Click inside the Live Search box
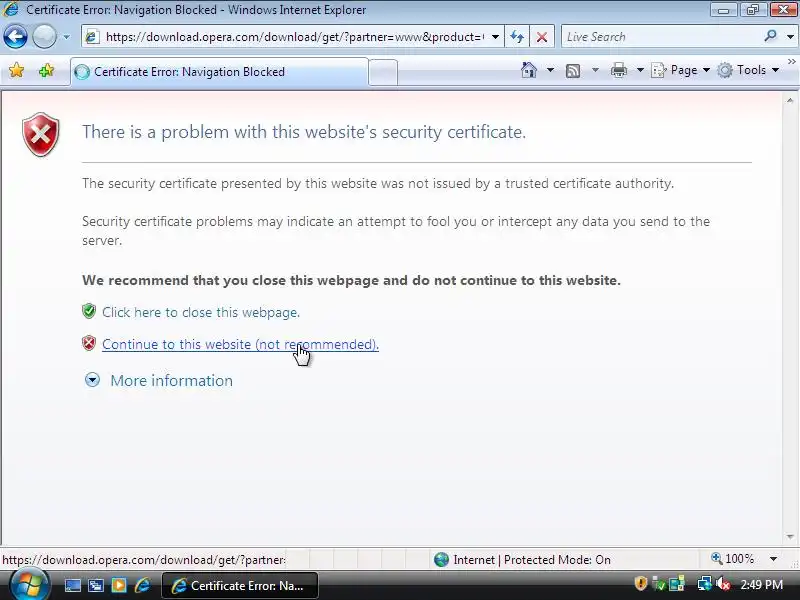 click(662, 37)
